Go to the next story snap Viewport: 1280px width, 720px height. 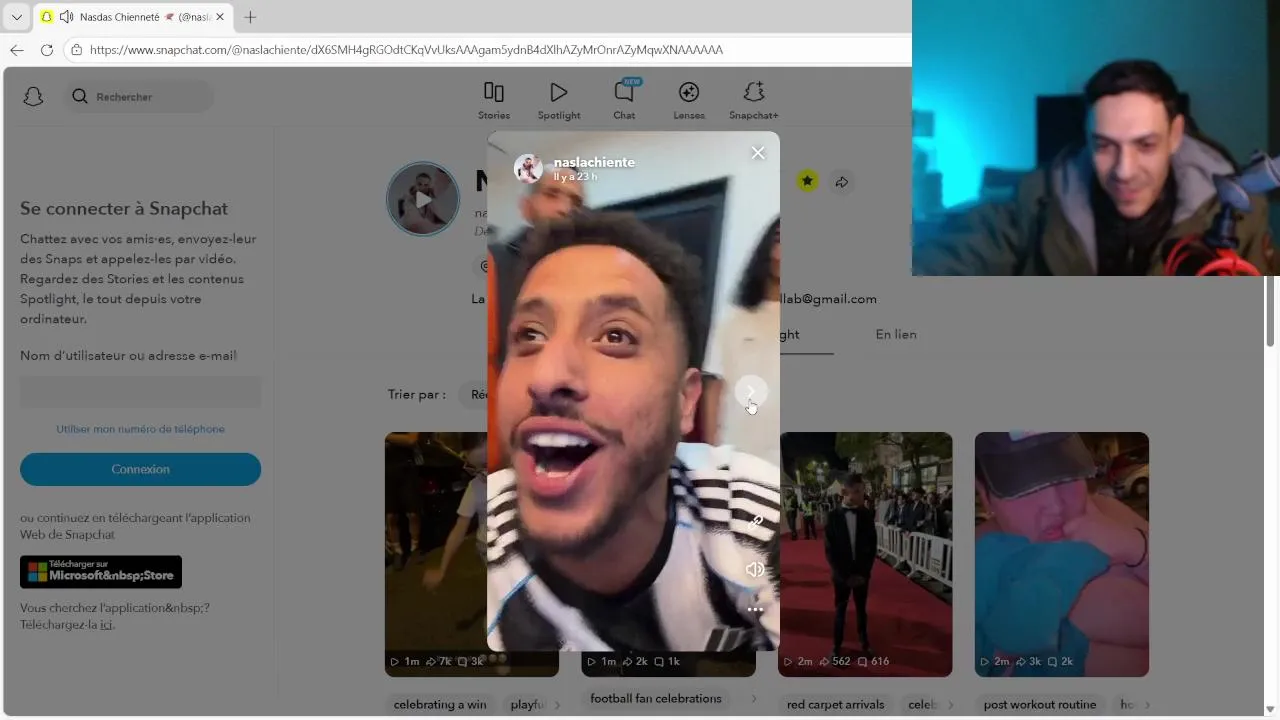(x=751, y=392)
